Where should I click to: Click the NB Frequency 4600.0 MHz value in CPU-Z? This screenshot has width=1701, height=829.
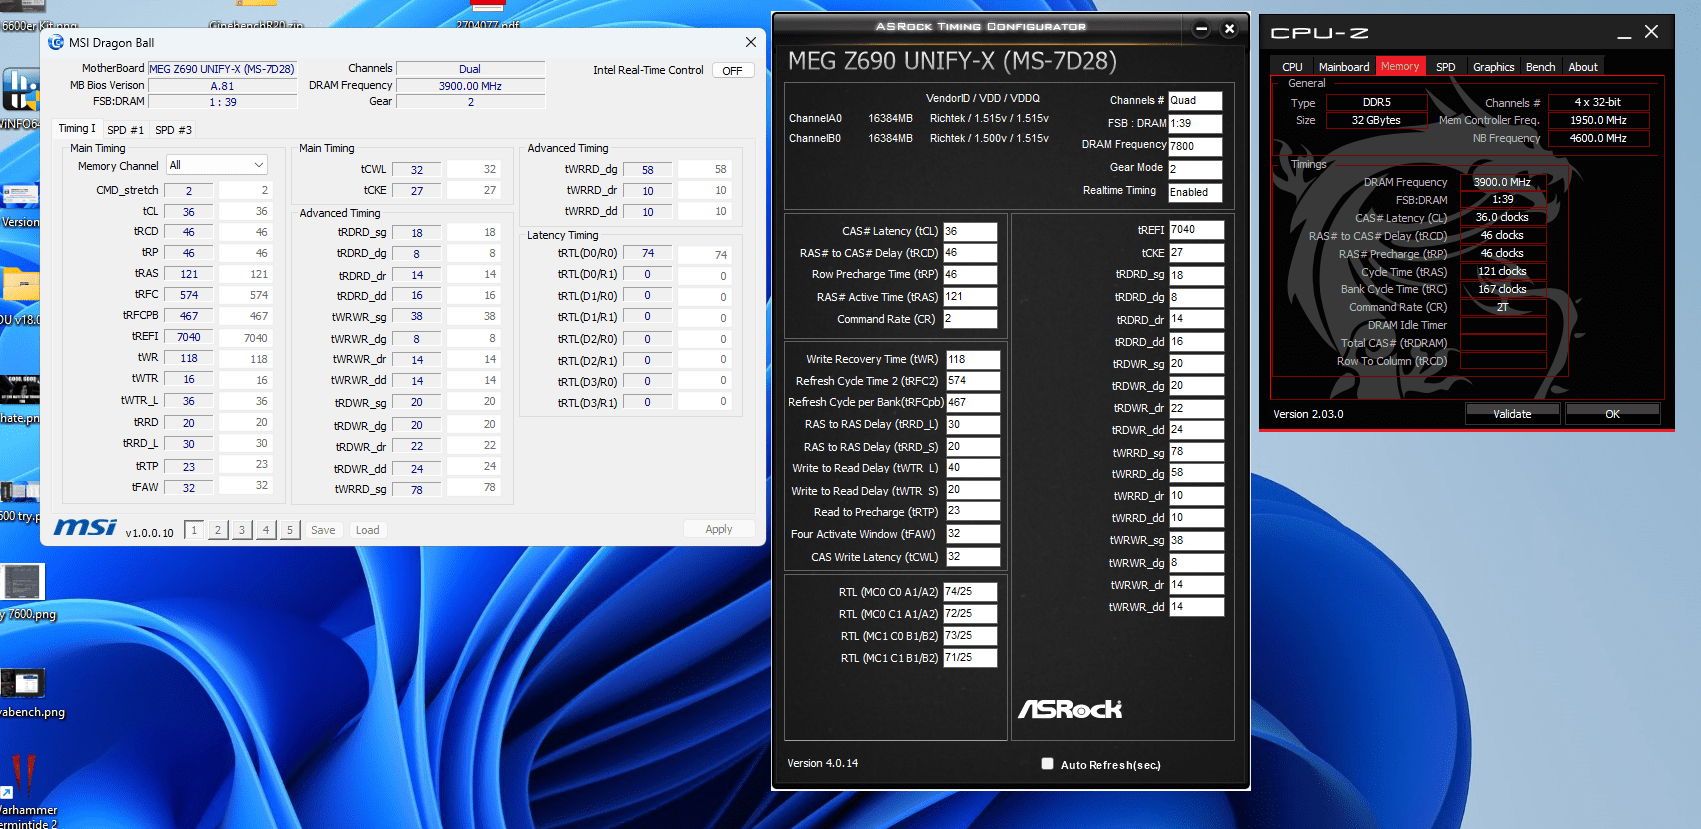(1598, 138)
